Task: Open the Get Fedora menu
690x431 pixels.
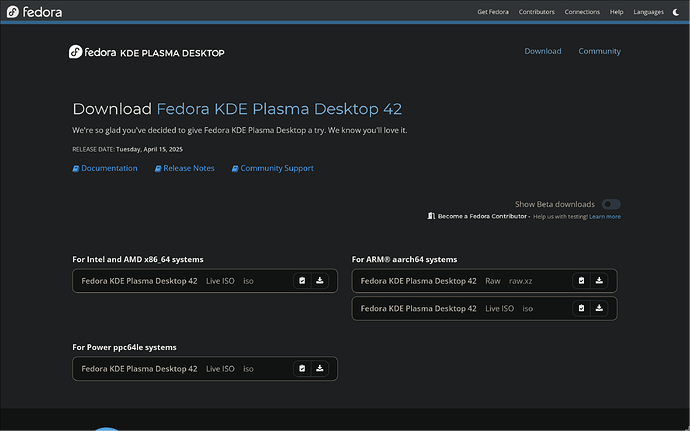Action: click(x=493, y=12)
